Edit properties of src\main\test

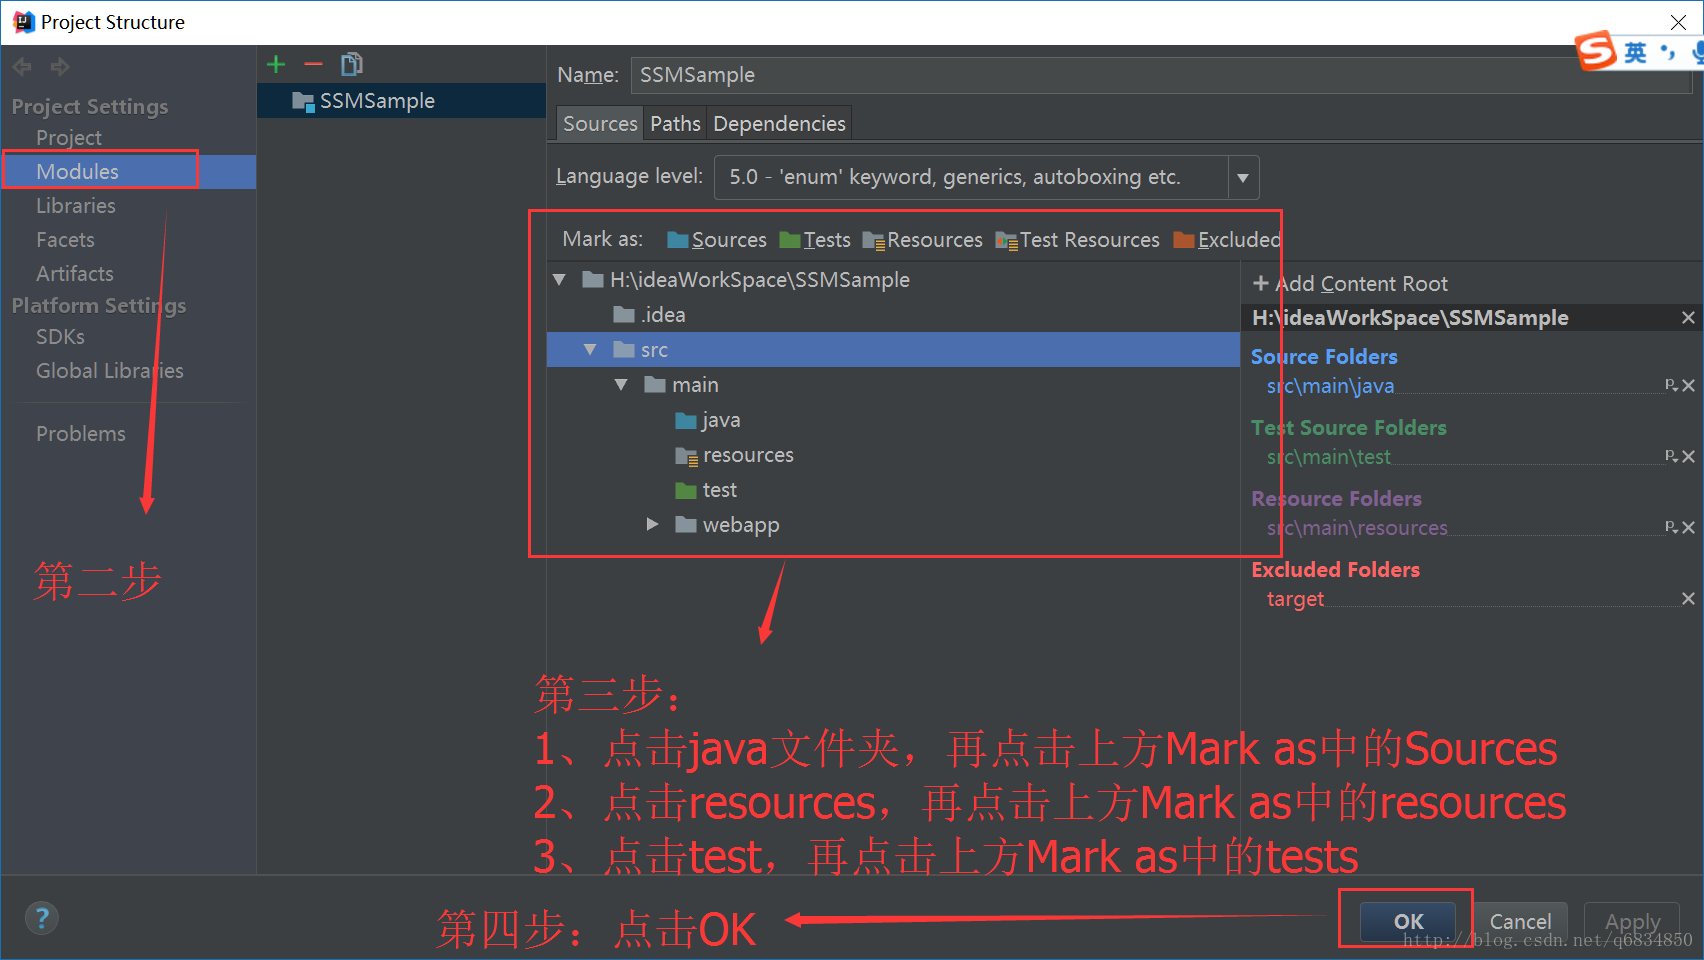(x=1671, y=456)
